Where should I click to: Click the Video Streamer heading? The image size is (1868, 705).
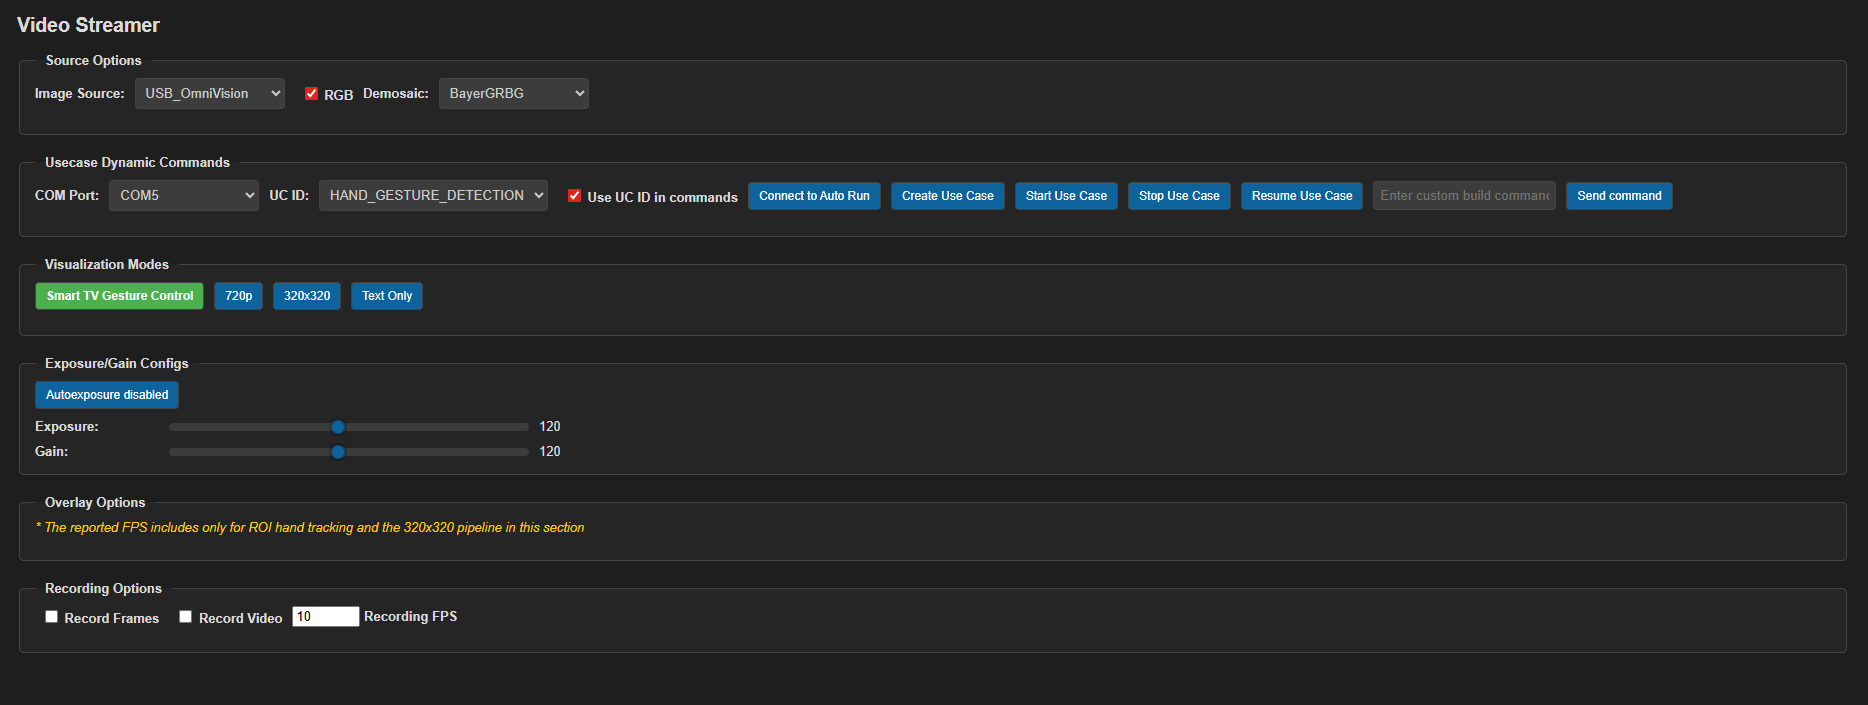click(88, 25)
